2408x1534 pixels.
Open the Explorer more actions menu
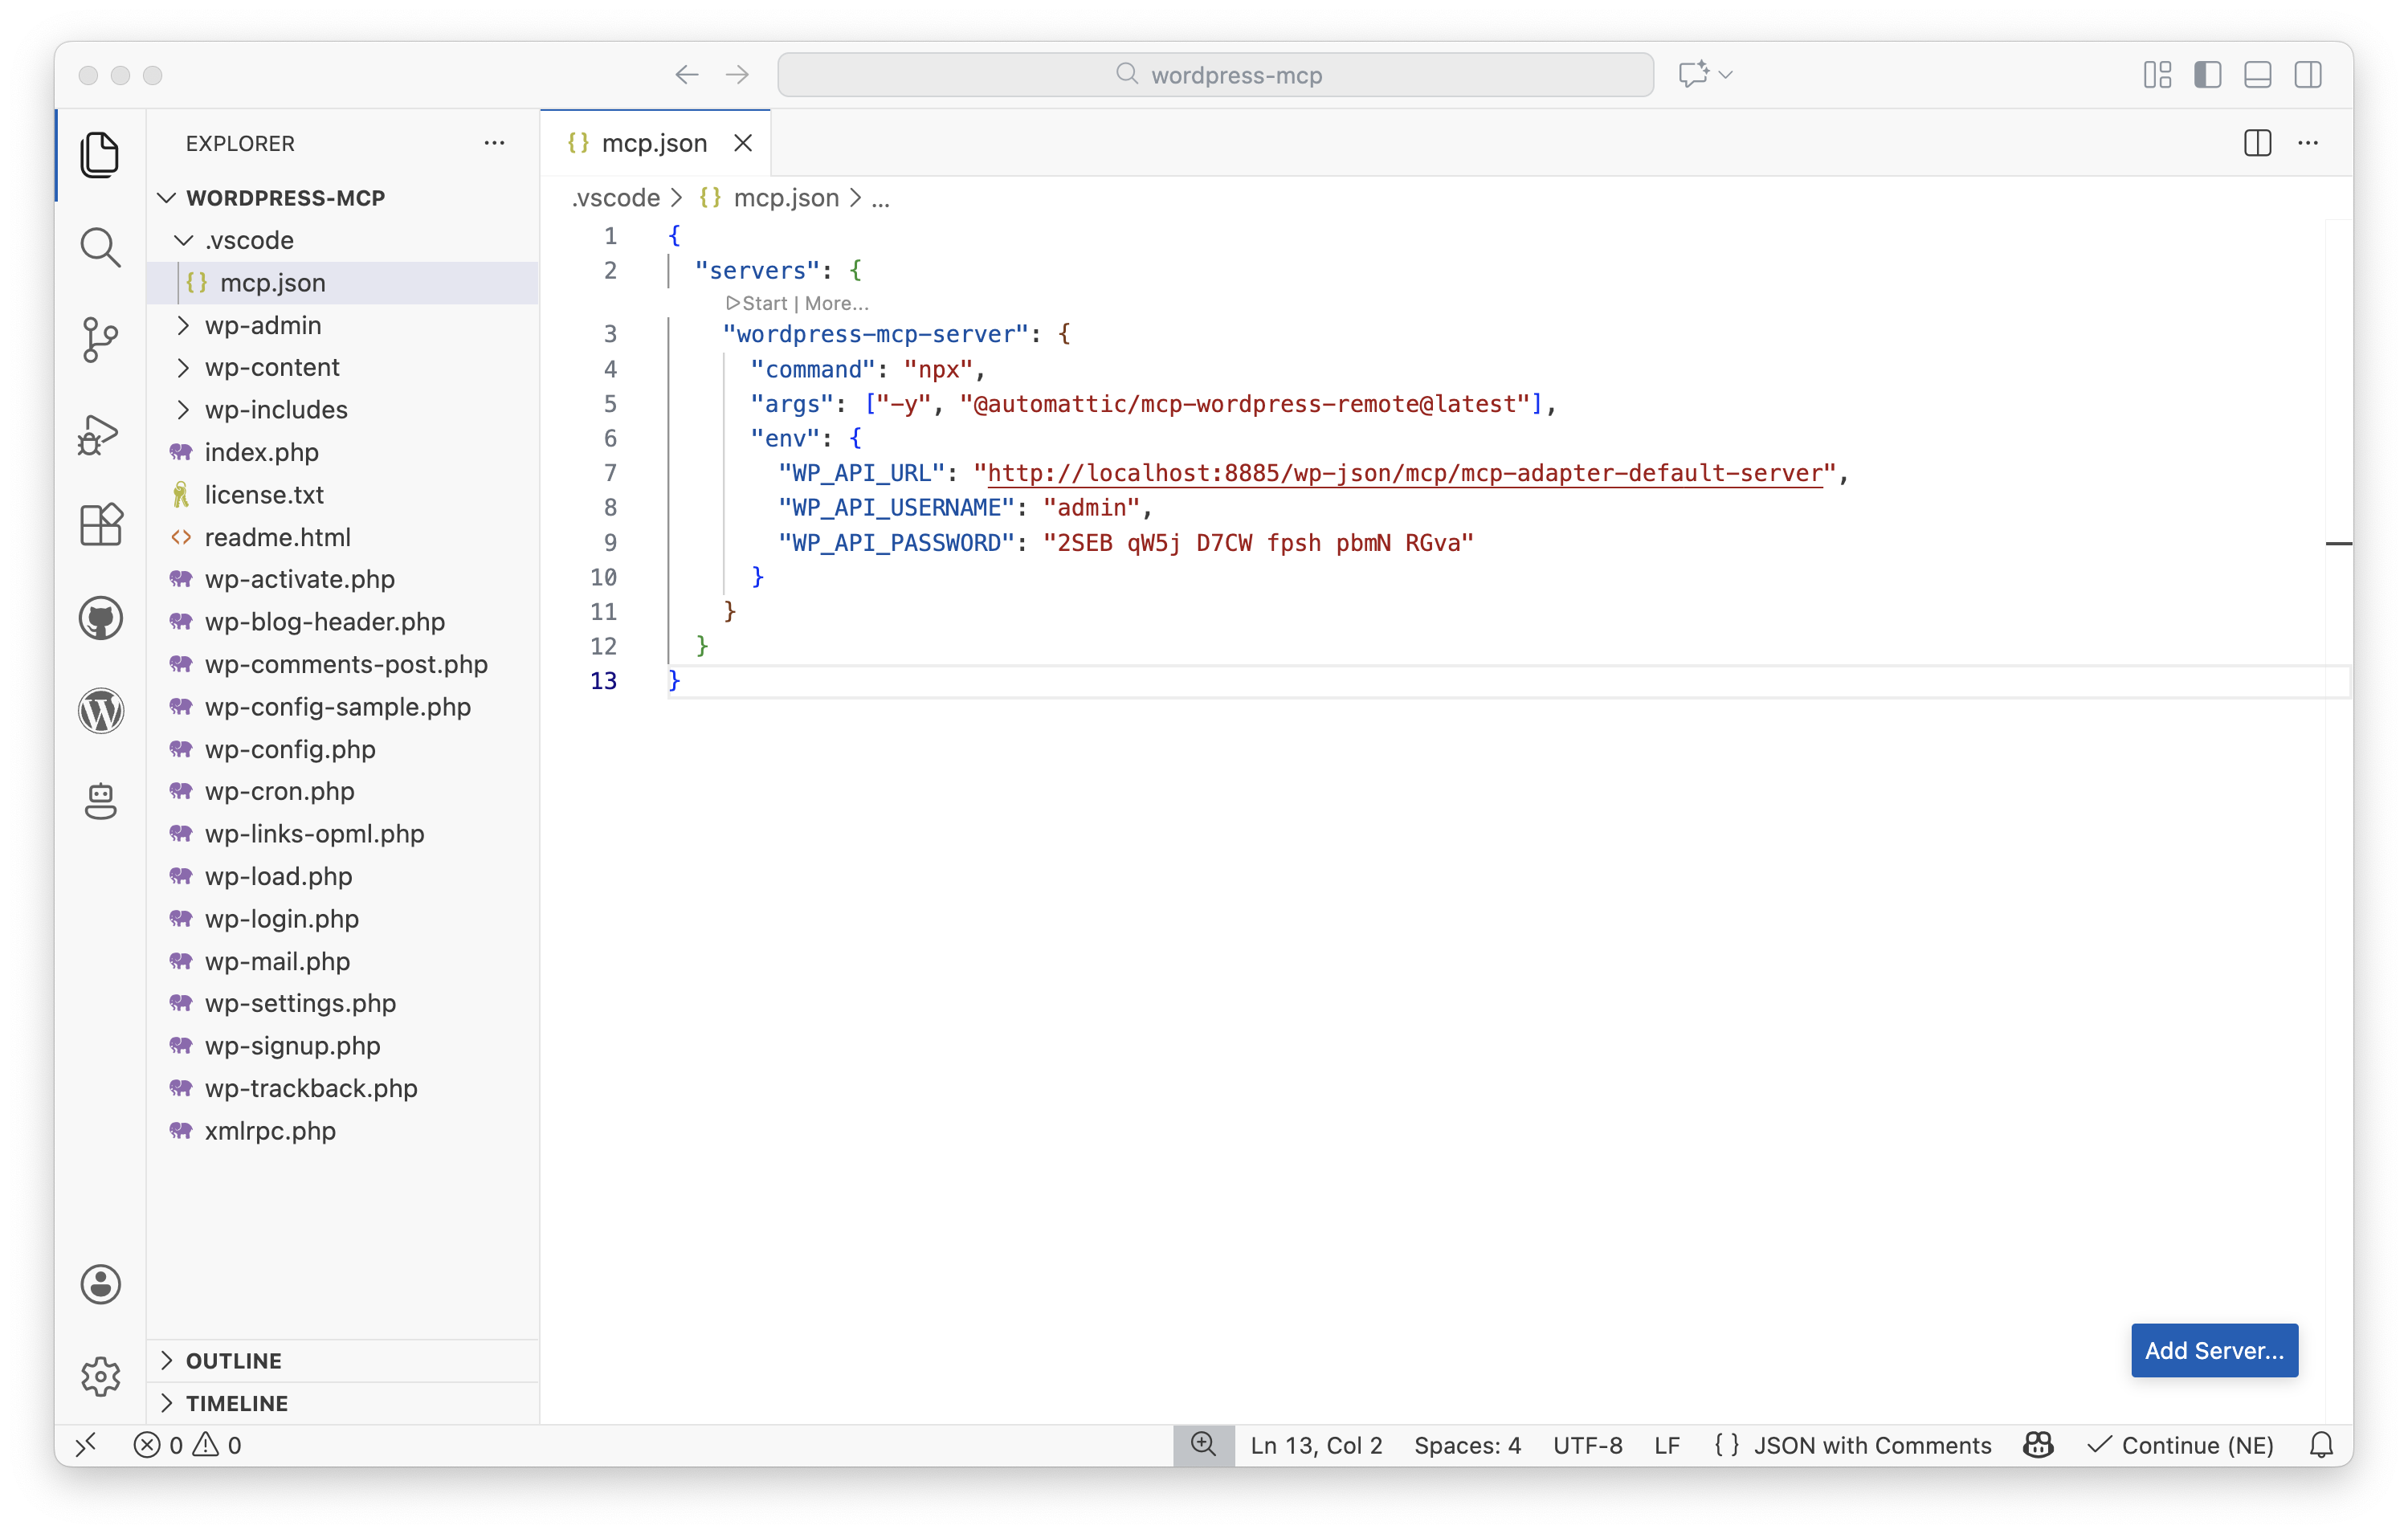pos(494,143)
